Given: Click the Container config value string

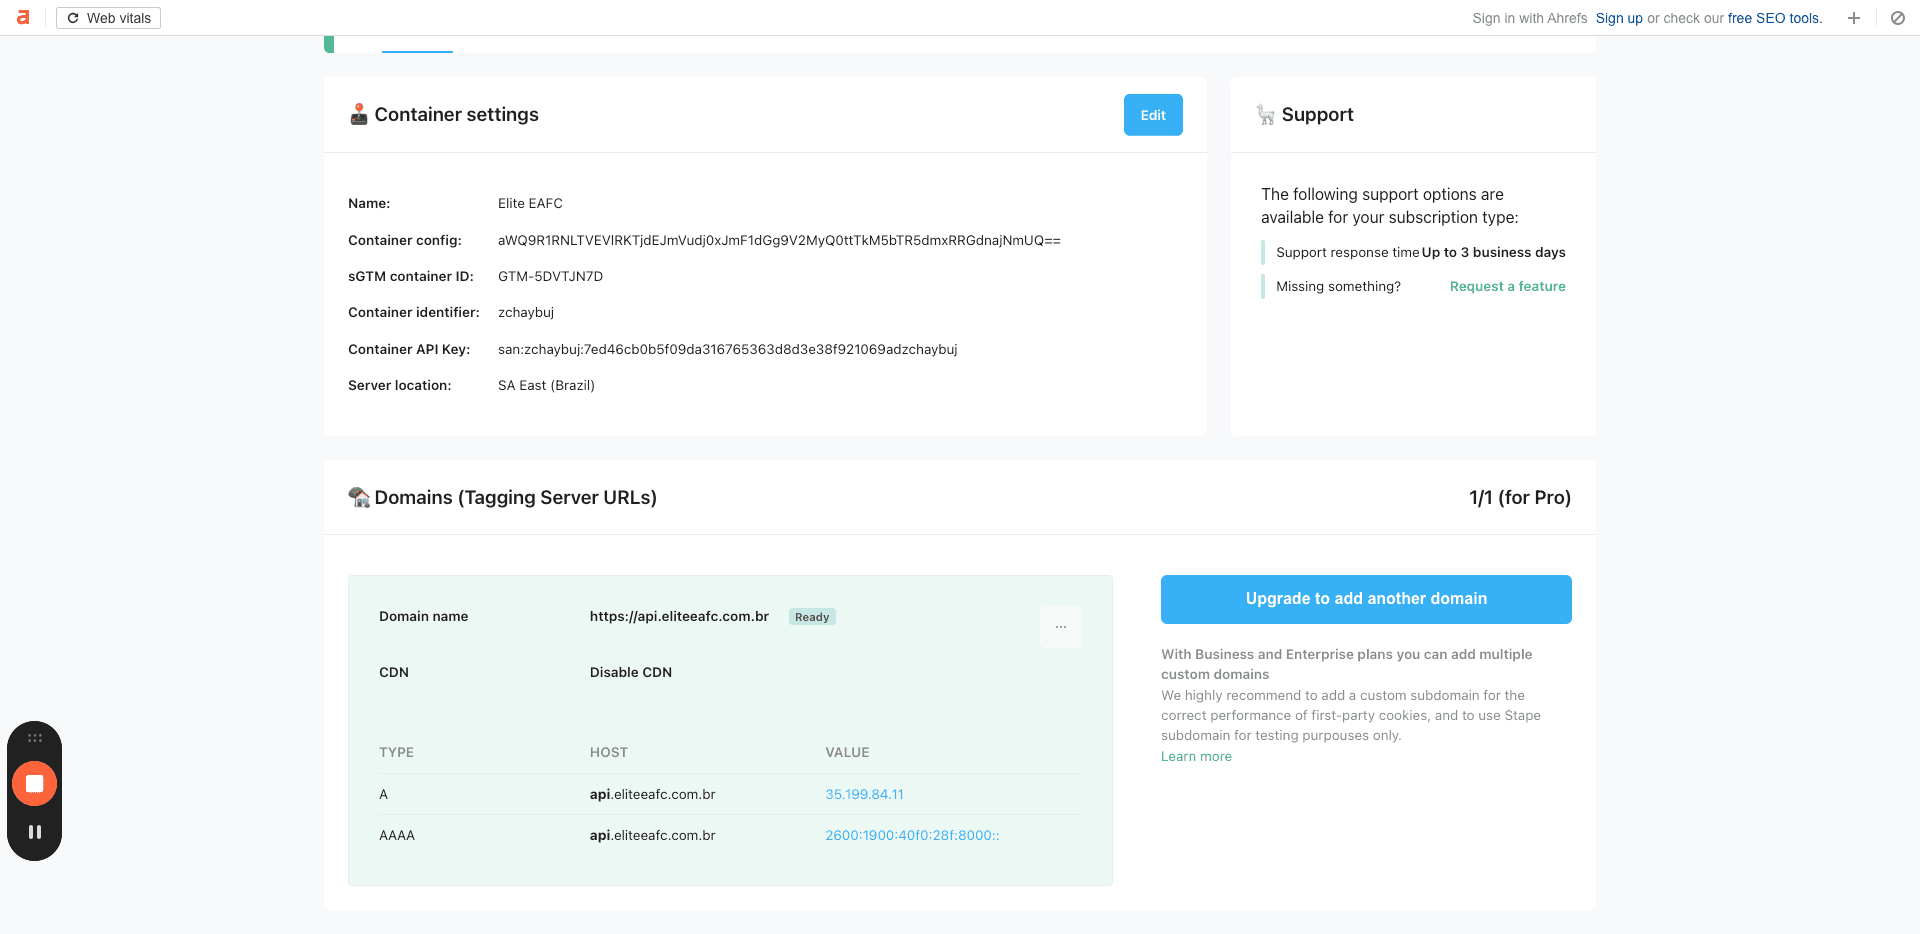Looking at the screenshot, I should pos(779,241).
